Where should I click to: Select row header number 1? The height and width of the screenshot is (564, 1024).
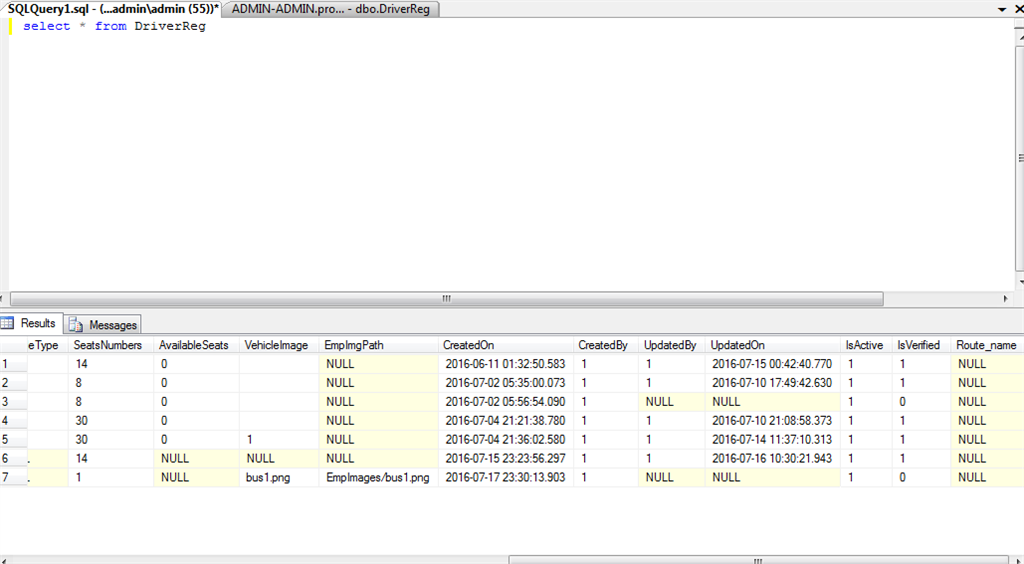14,364
